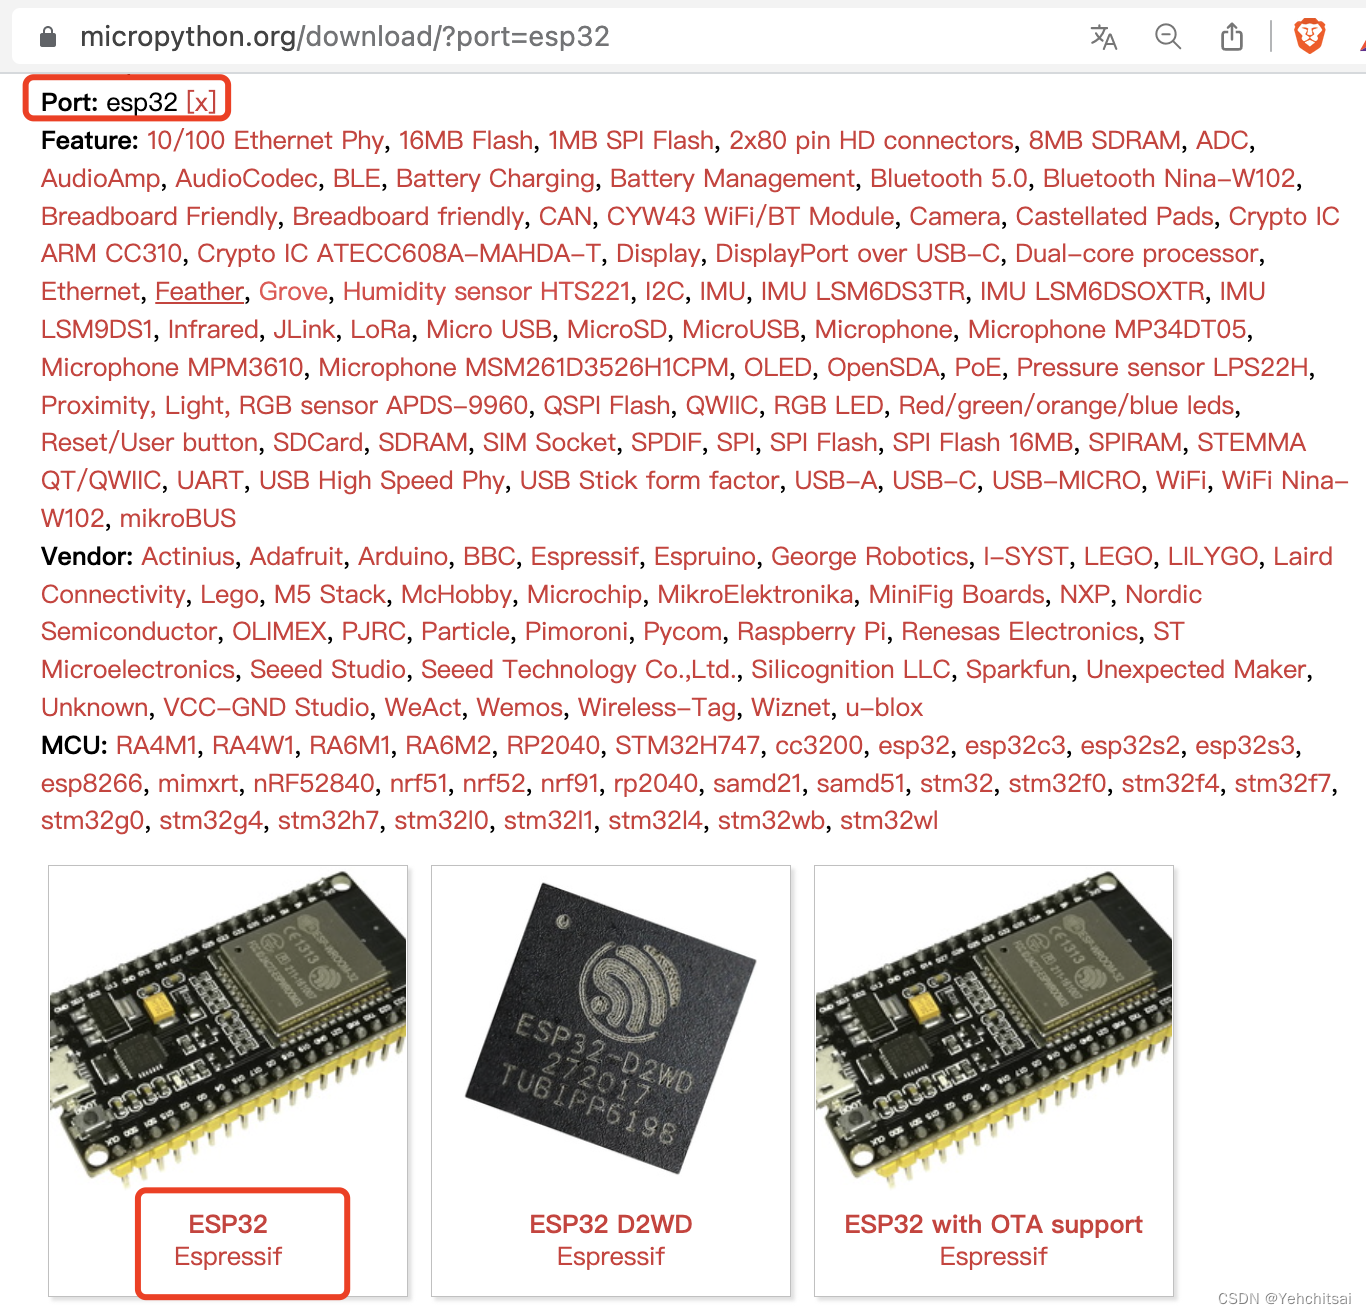The height and width of the screenshot is (1314, 1366).
Task: Select MCU stm32wb link
Action: [x=771, y=822]
